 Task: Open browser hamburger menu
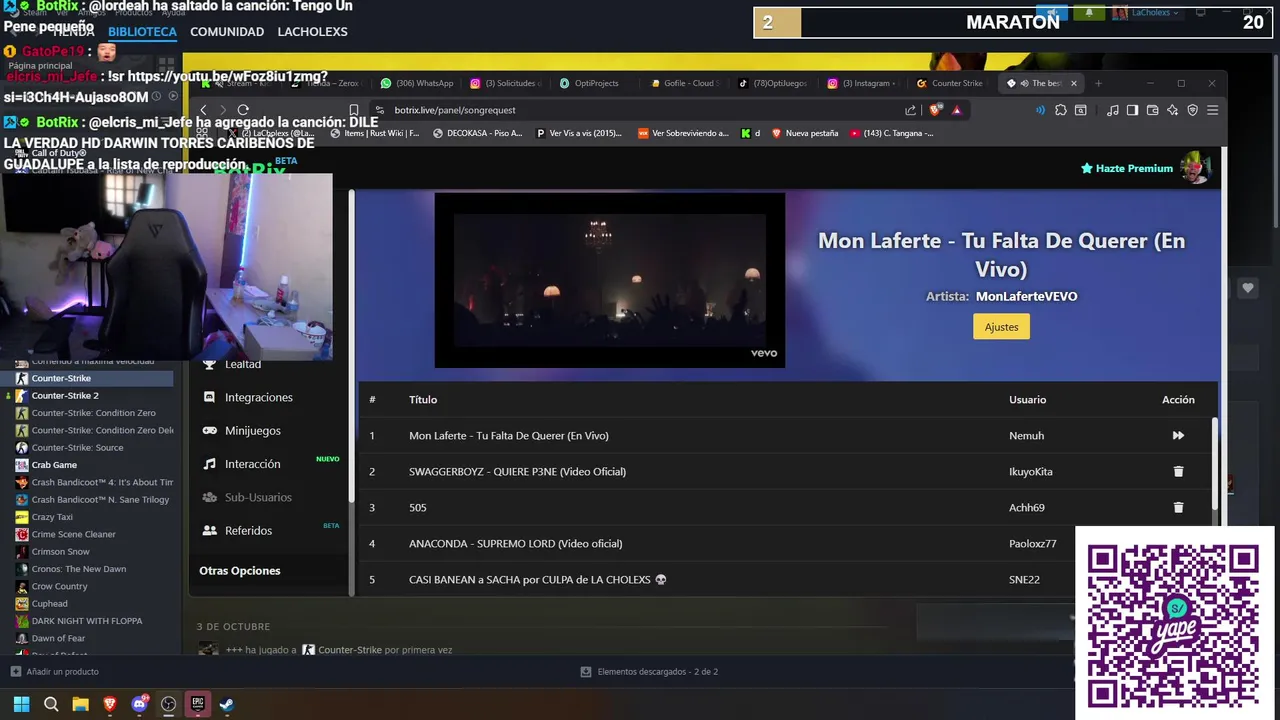click(1212, 110)
